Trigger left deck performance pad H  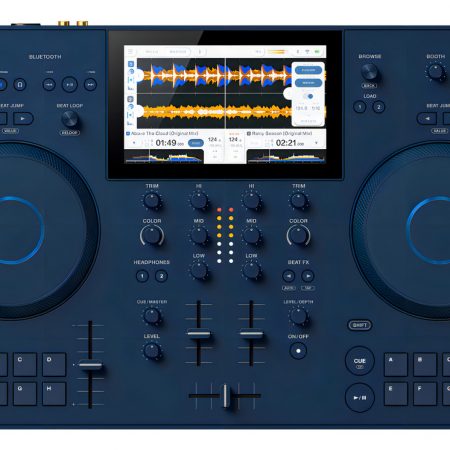[x=54, y=394]
